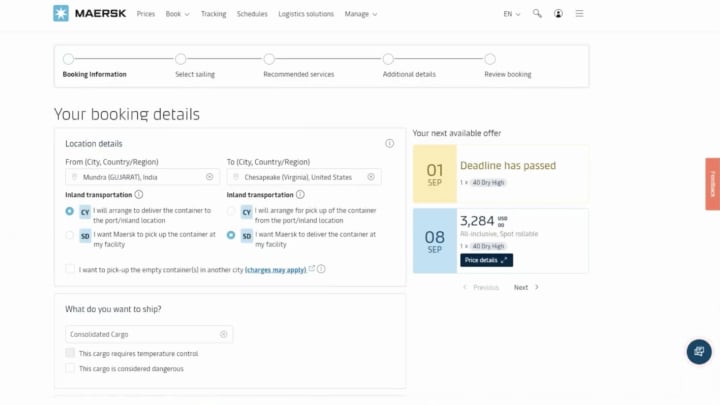
Task: Click the Maersk star logo
Action: (x=62, y=14)
